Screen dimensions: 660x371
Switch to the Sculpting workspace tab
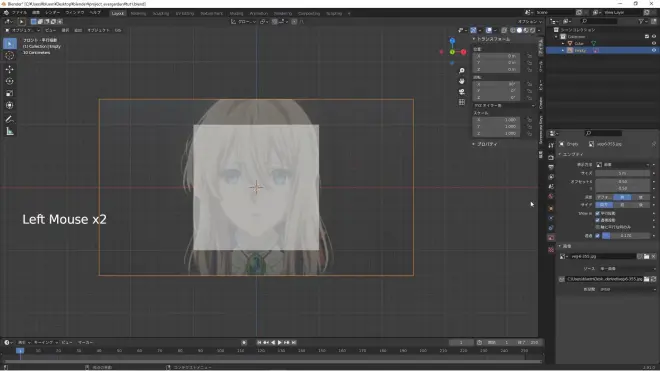[x=160, y=13]
